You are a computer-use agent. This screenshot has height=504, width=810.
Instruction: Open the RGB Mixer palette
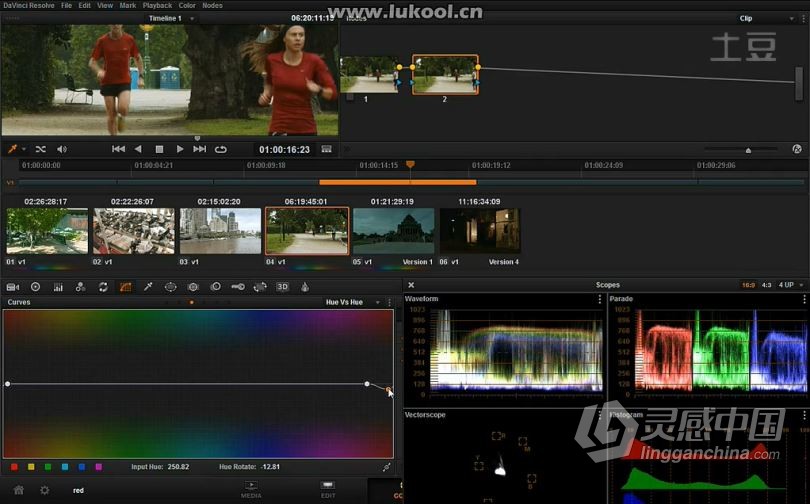click(58, 287)
